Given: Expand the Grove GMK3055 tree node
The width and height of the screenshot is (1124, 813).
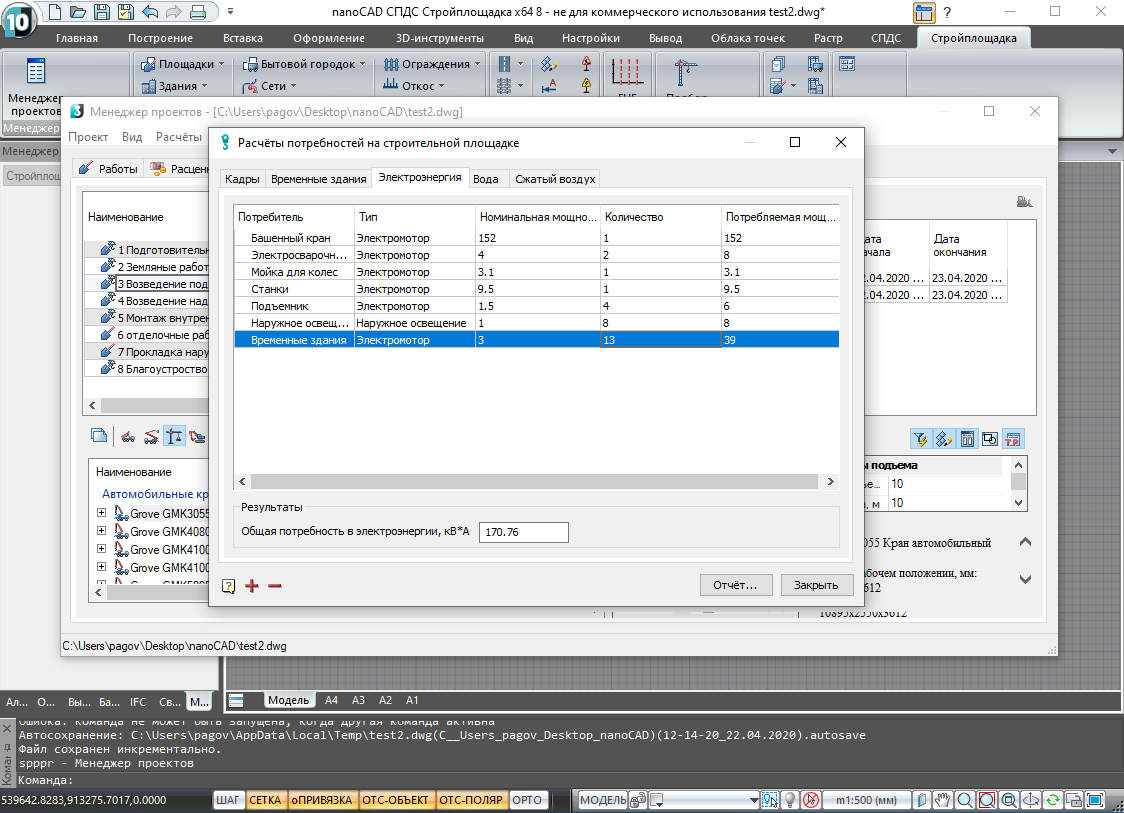Looking at the screenshot, I should 101,513.
